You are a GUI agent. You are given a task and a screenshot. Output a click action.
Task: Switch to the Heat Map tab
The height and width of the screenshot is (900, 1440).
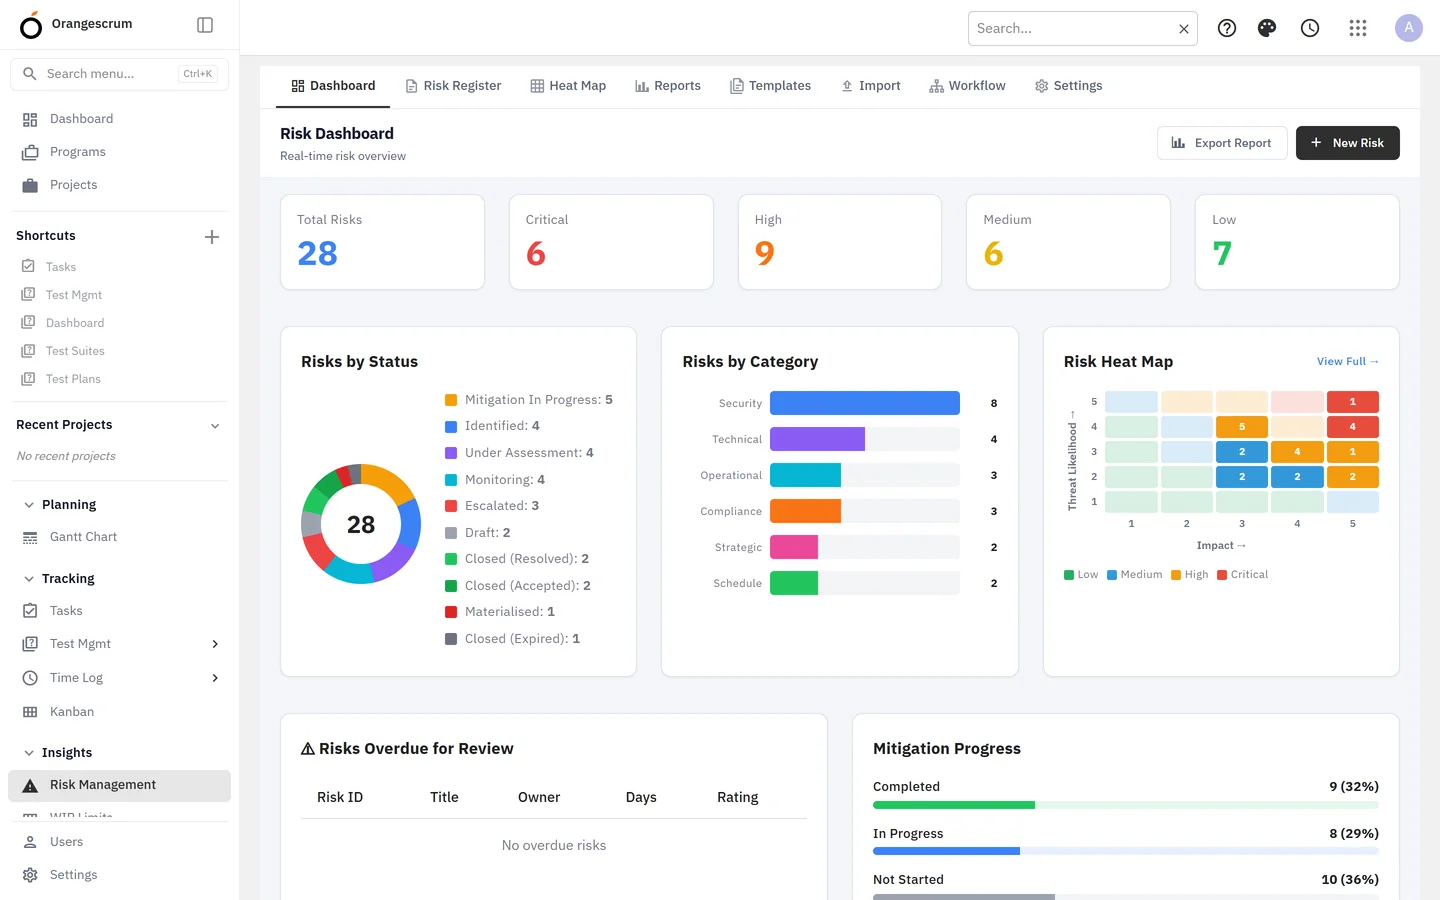(x=568, y=86)
